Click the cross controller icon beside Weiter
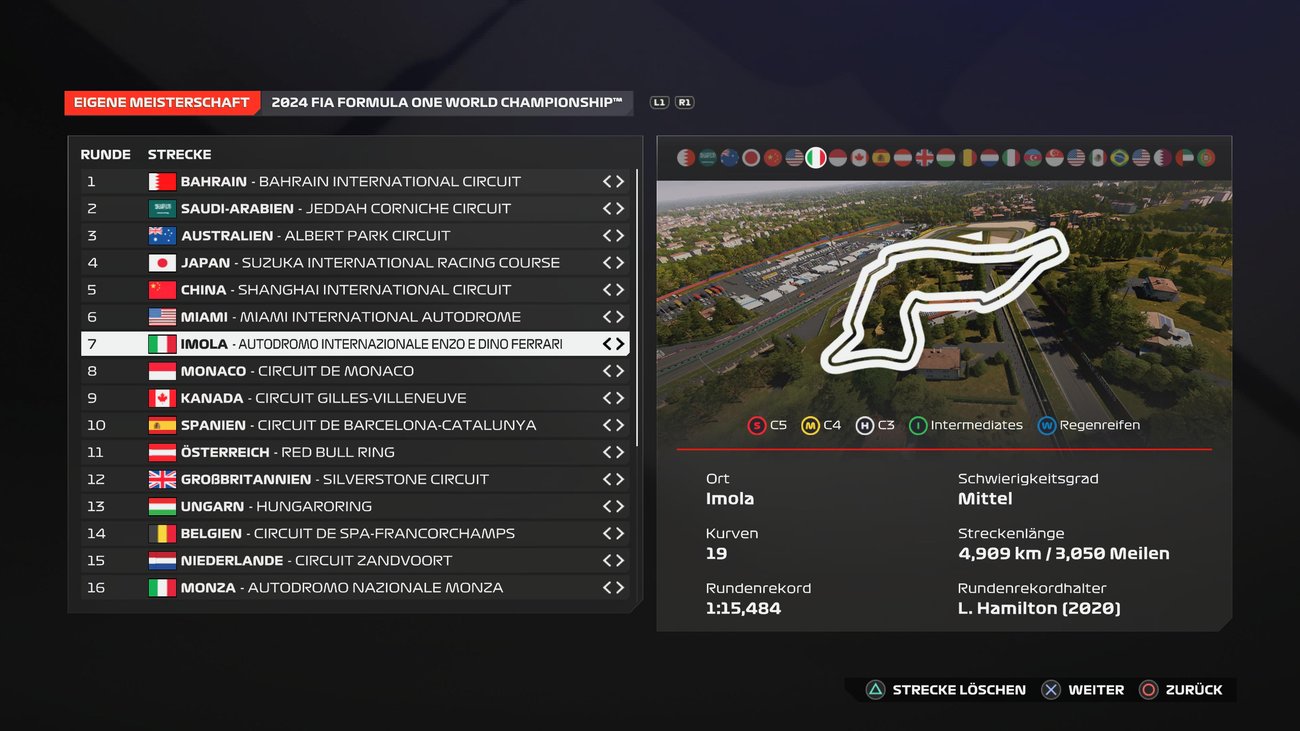1300x731 pixels. point(1051,689)
